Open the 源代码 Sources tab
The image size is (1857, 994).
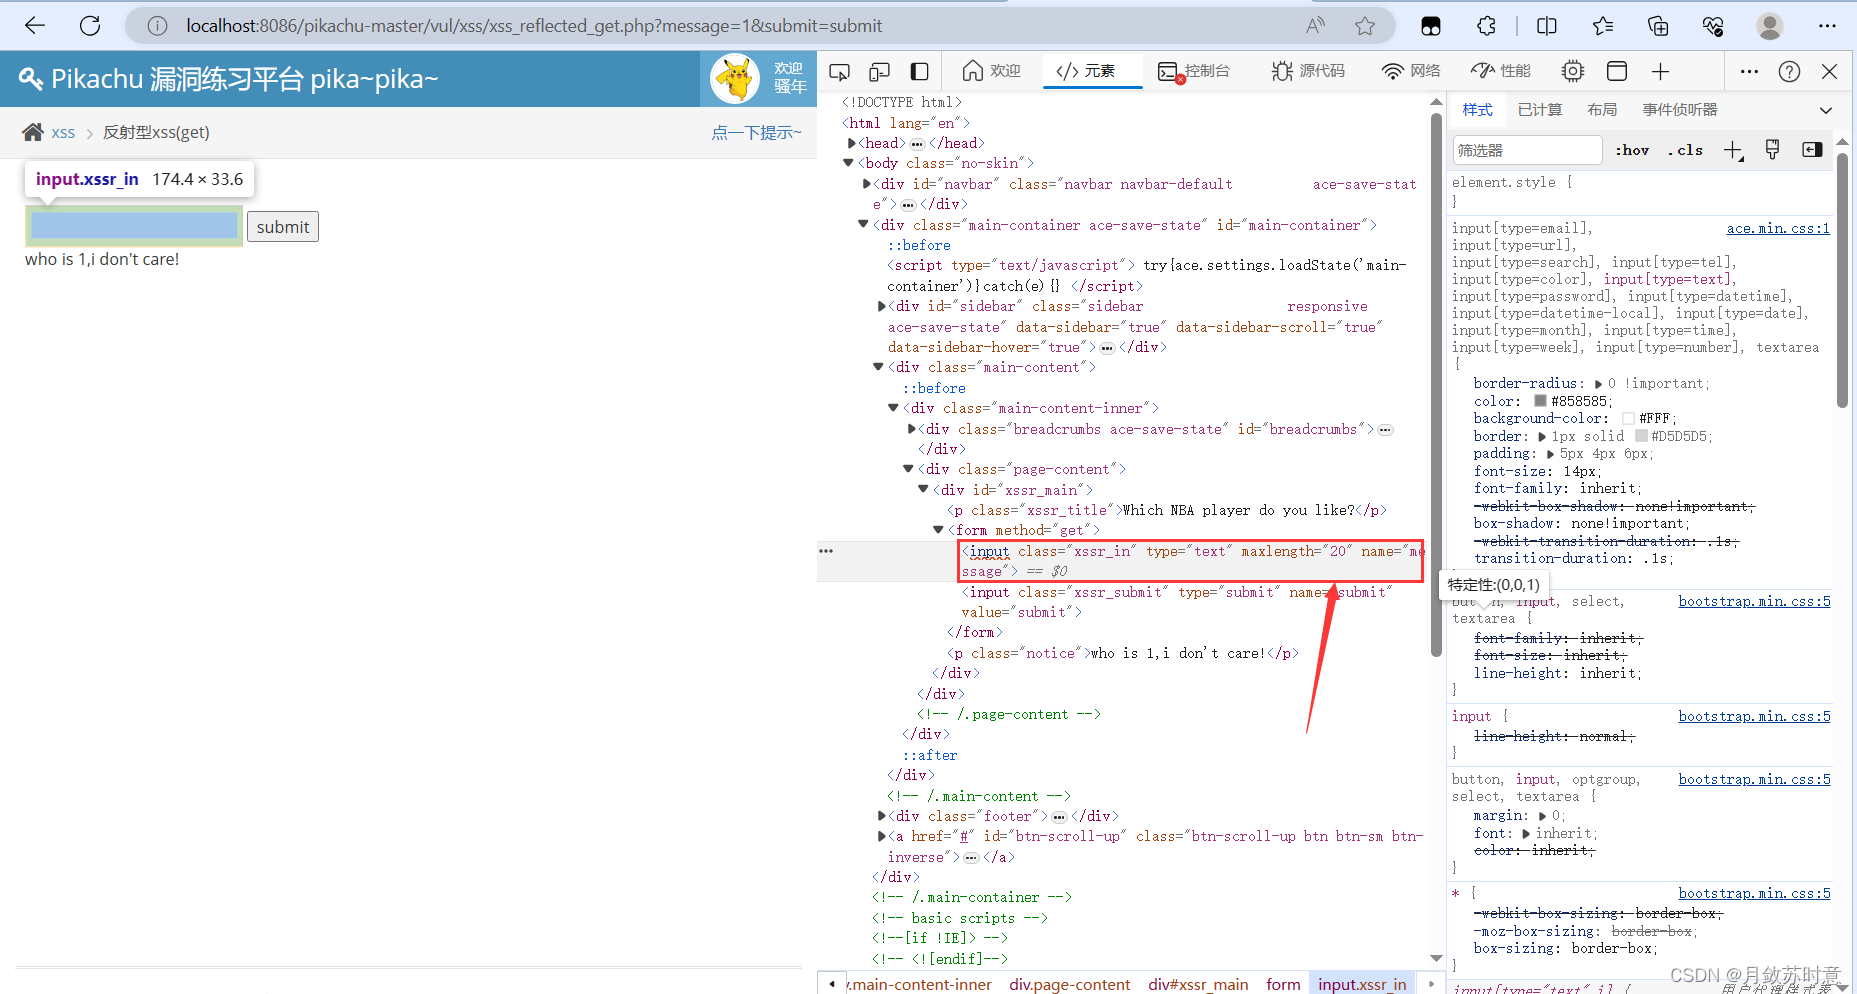1308,71
